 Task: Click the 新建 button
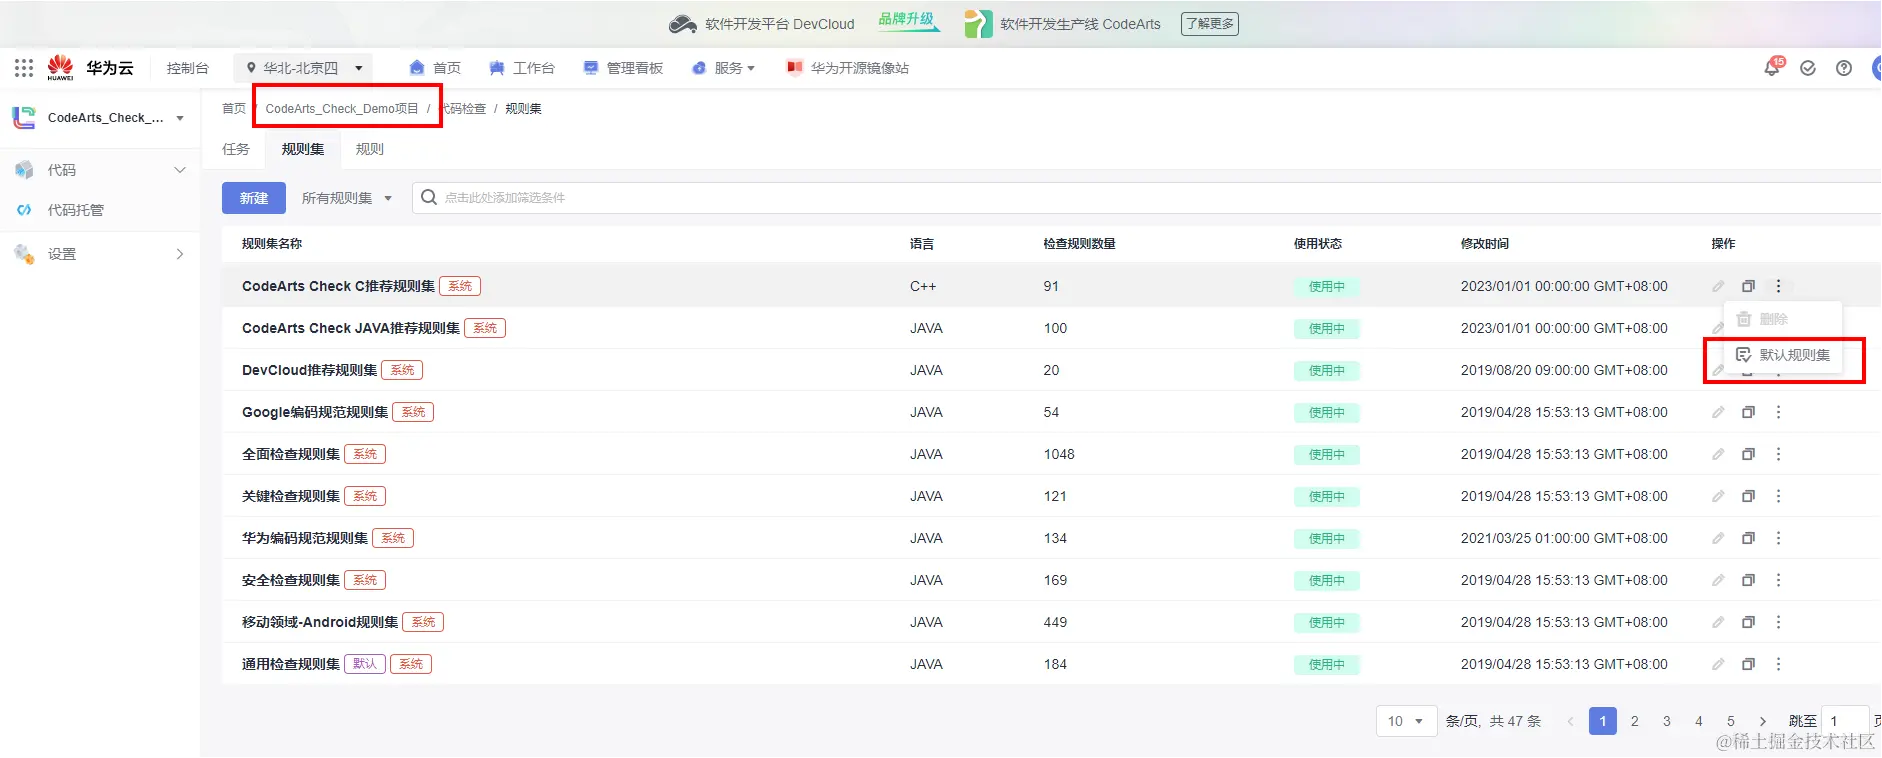[x=254, y=198]
